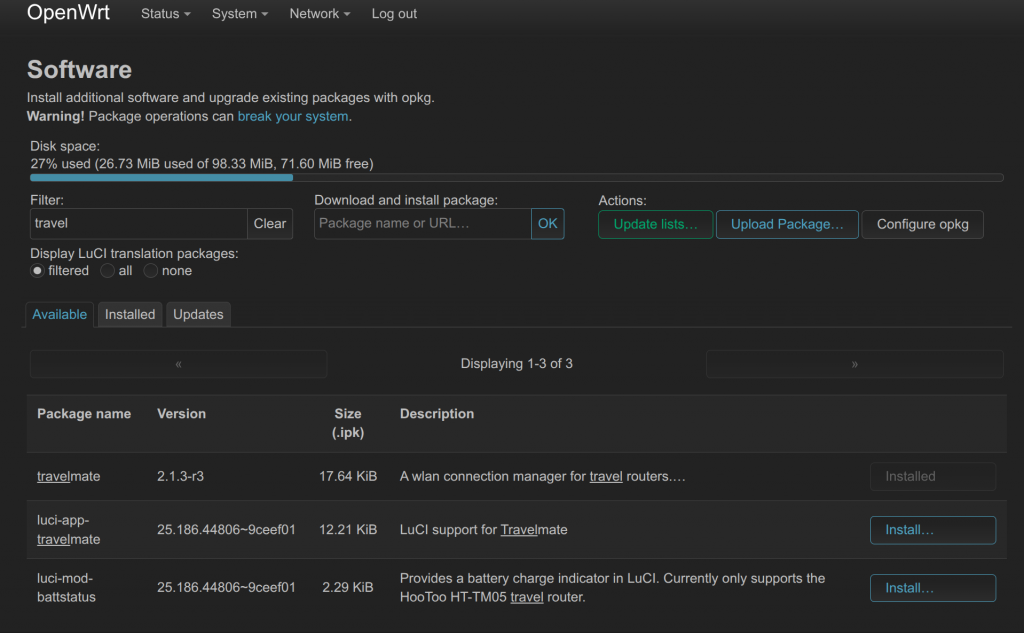1024x633 pixels.
Task: Click the 'A wlan connection manager' description
Action: tap(543, 476)
